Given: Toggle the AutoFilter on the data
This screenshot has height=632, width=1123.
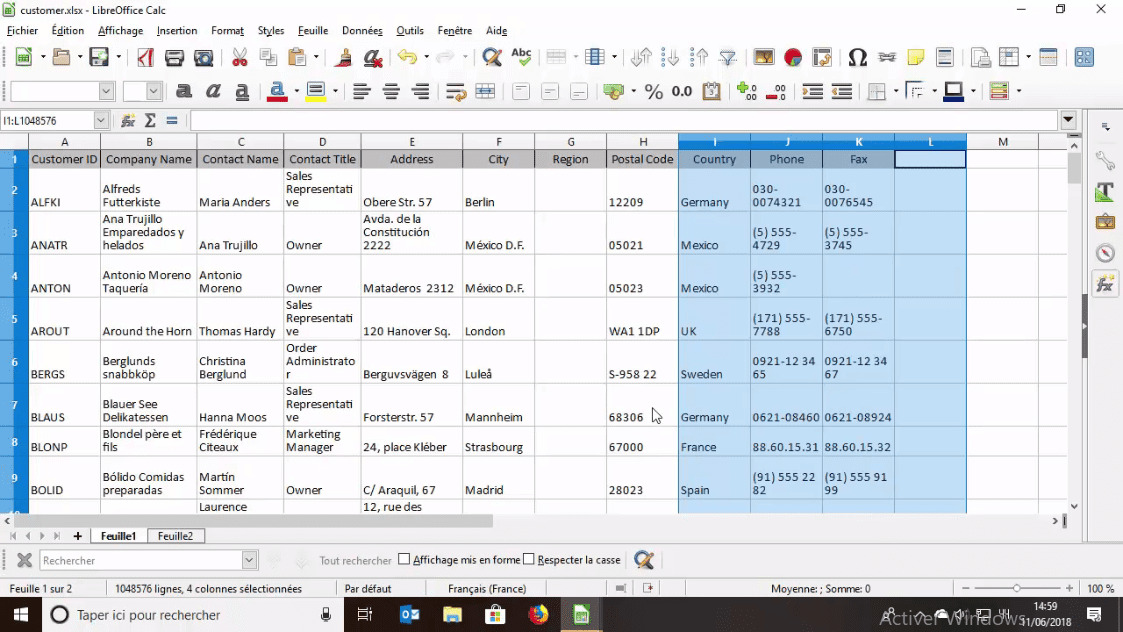Looking at the screenshot, I should click(728, 57).
